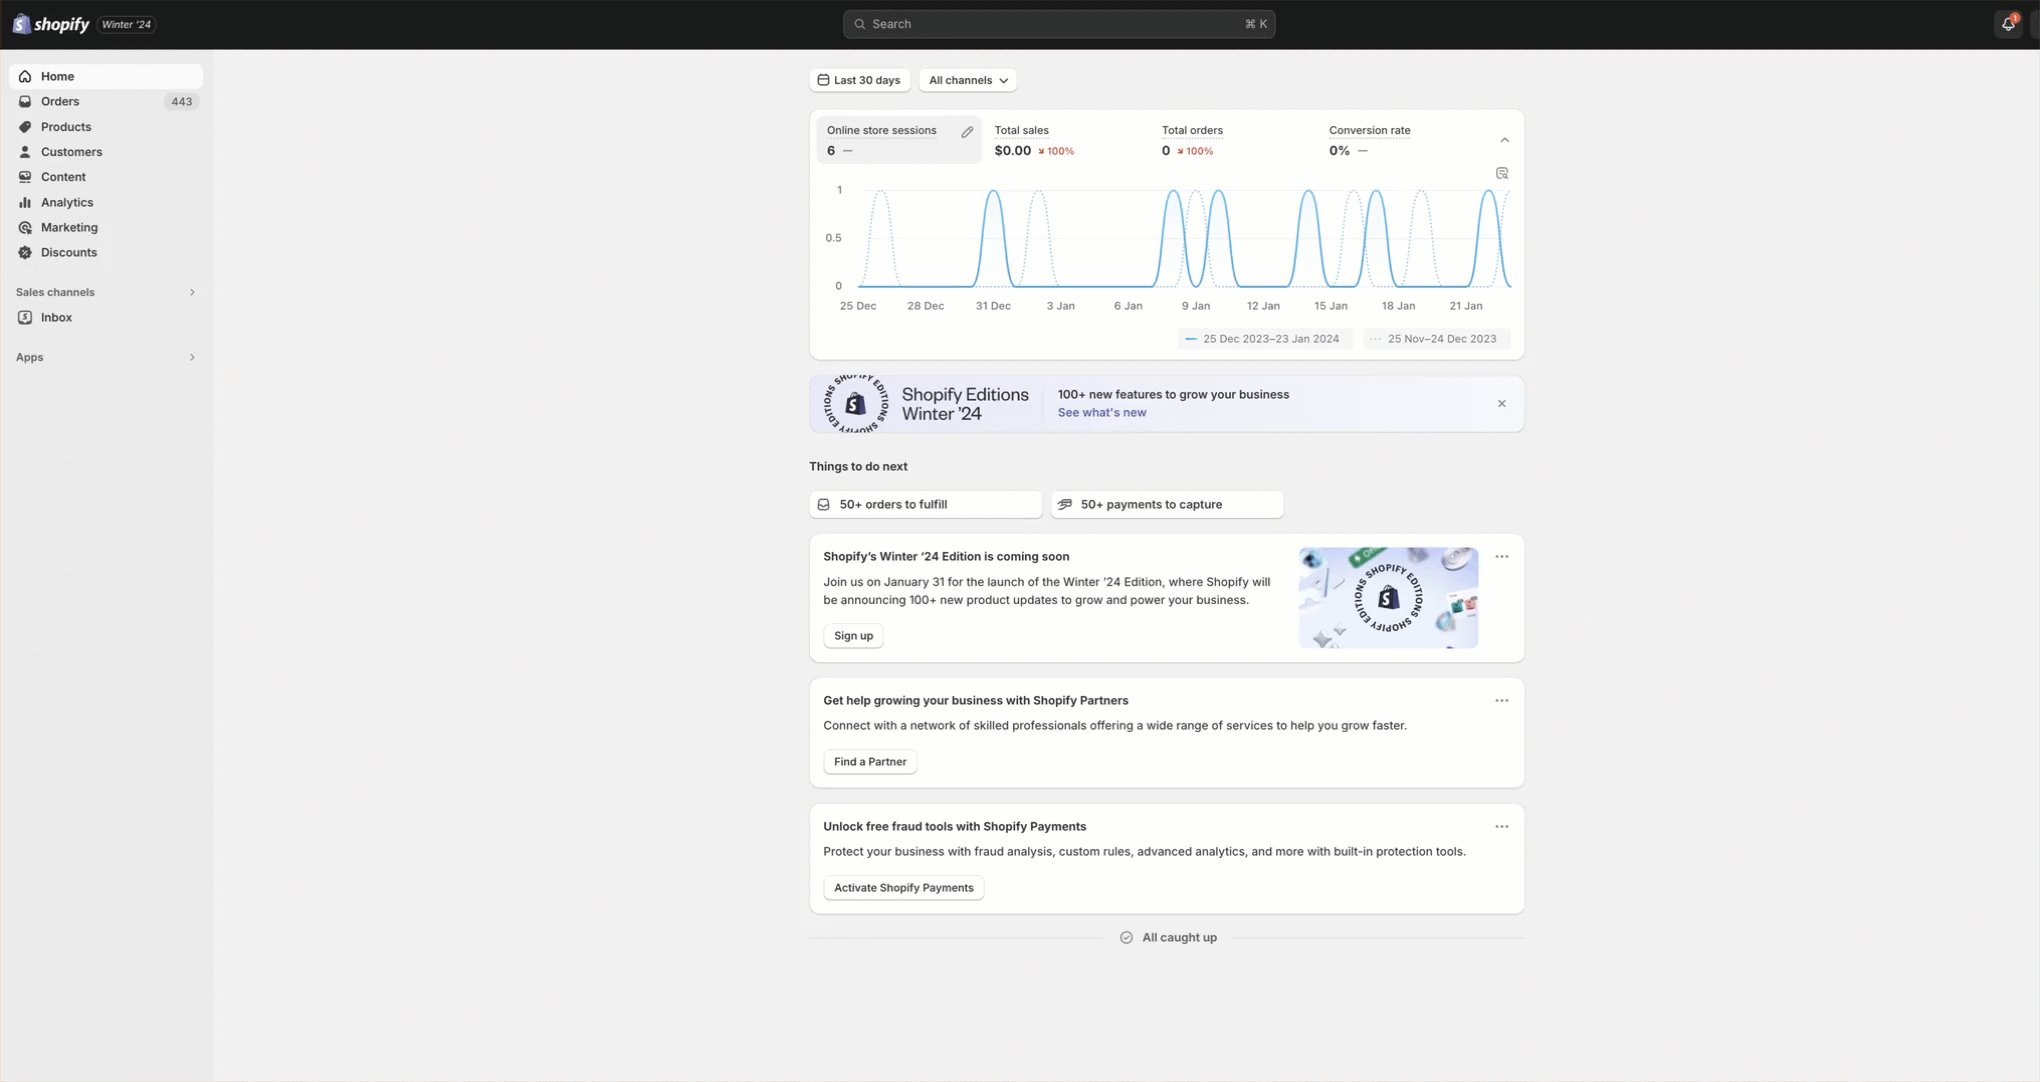Select the Total orders metric
Viewport: 2040px width, 1082px height.
pos(1235,140)
